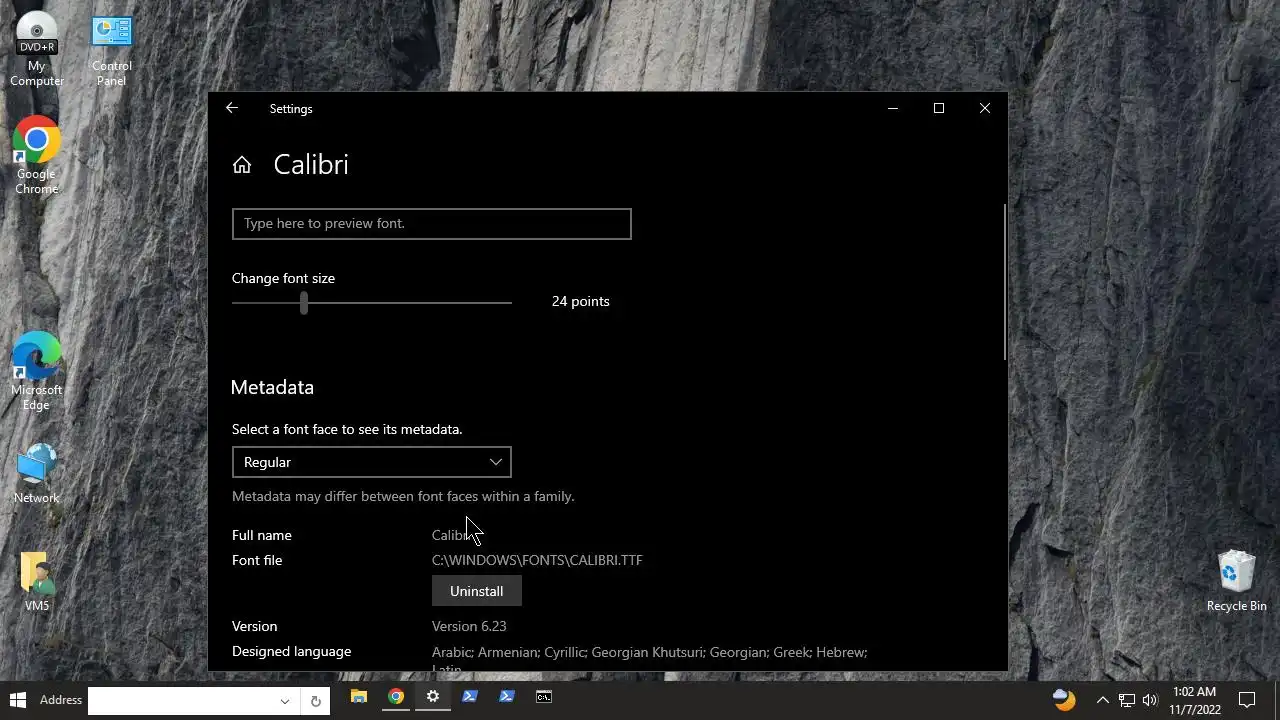The image size is (1280, 720).
Task: Go back using the Settings back arrow
Action: (x=232, y=108)
